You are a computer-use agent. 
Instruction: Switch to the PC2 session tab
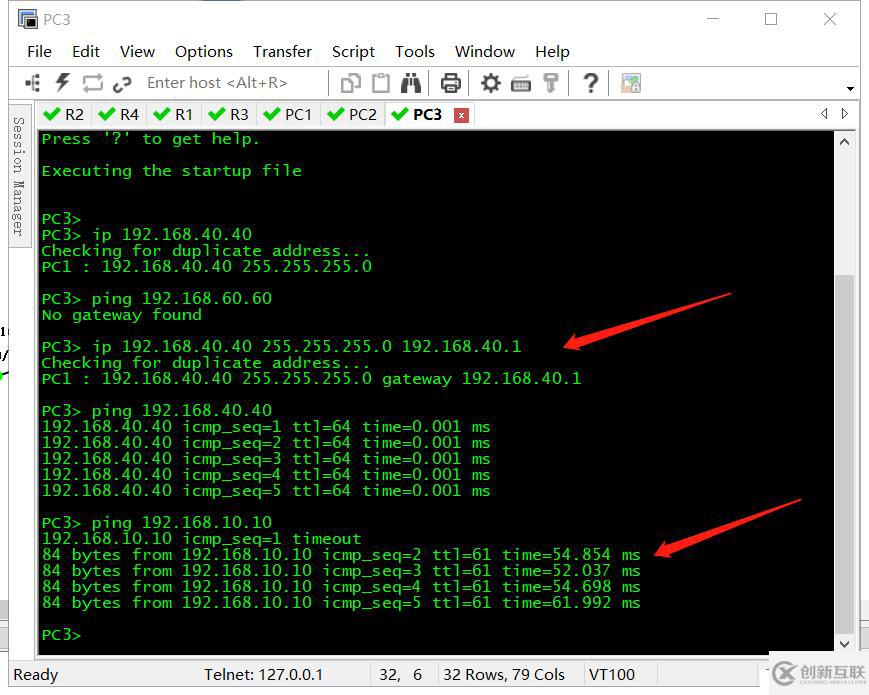[352, 115]
